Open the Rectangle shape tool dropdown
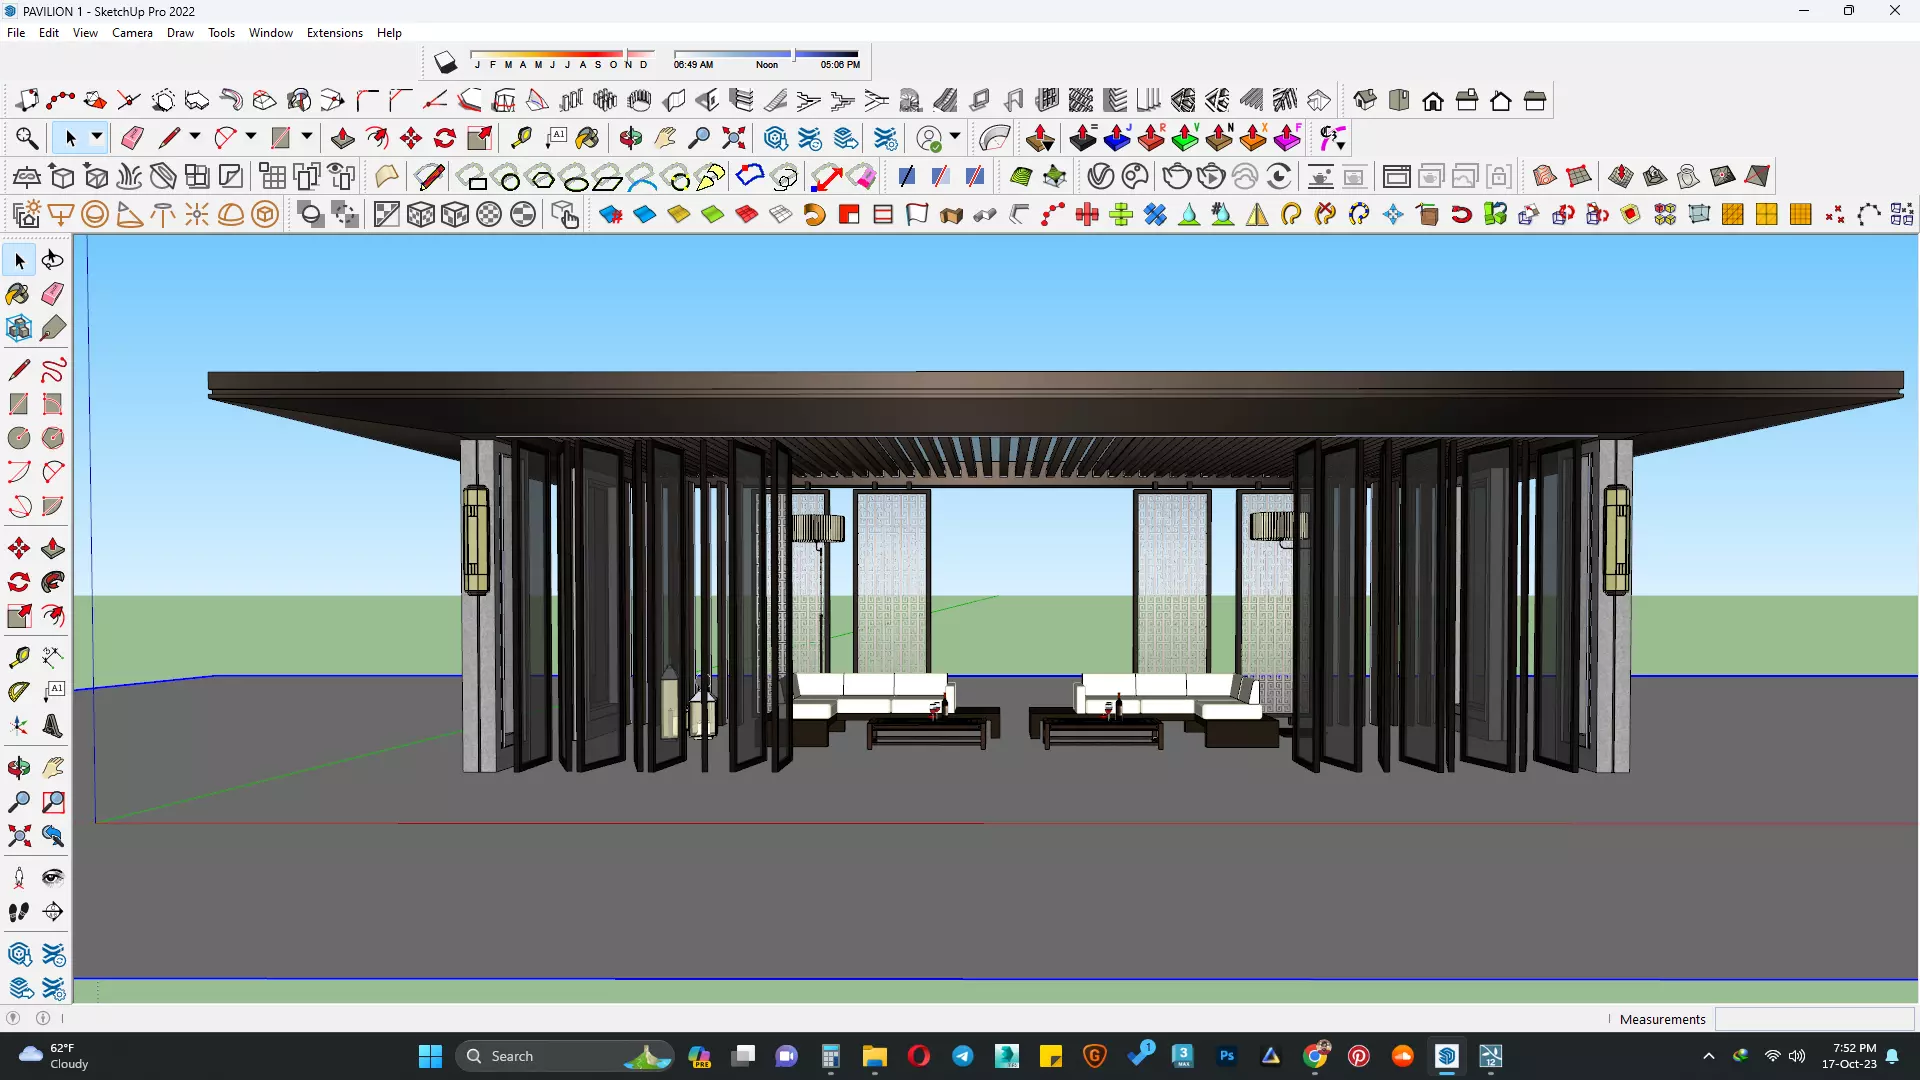The image size is (1920, 1080). click(x=307, y=137)
